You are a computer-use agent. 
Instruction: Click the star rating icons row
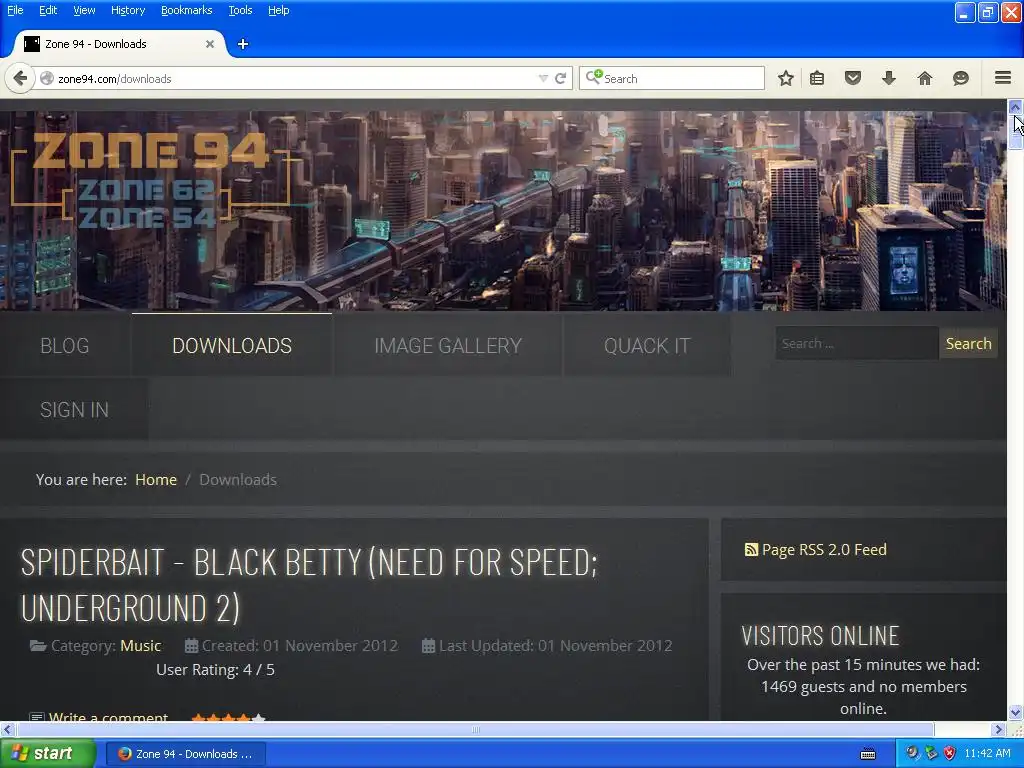coord(229,718)
